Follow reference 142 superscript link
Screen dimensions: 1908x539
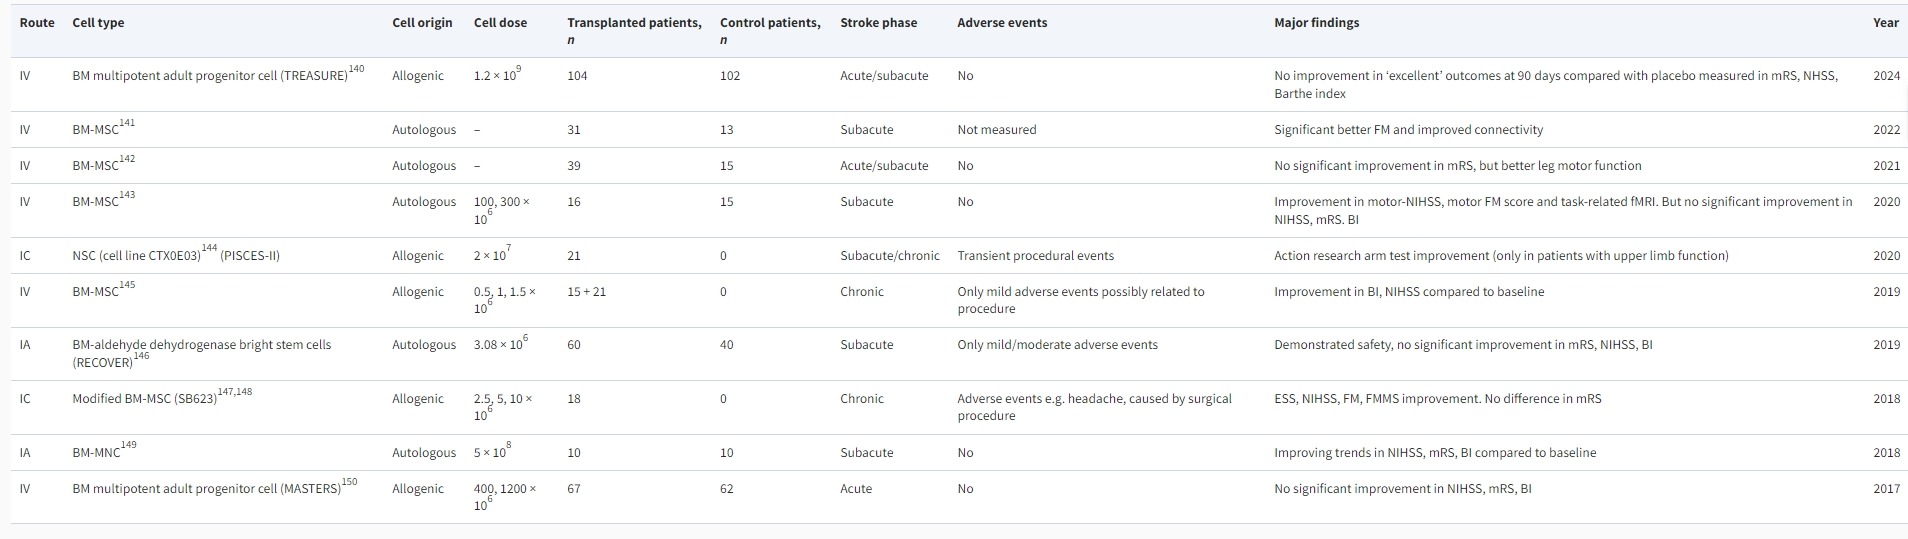pyautogui.click(x=127, y=159)
